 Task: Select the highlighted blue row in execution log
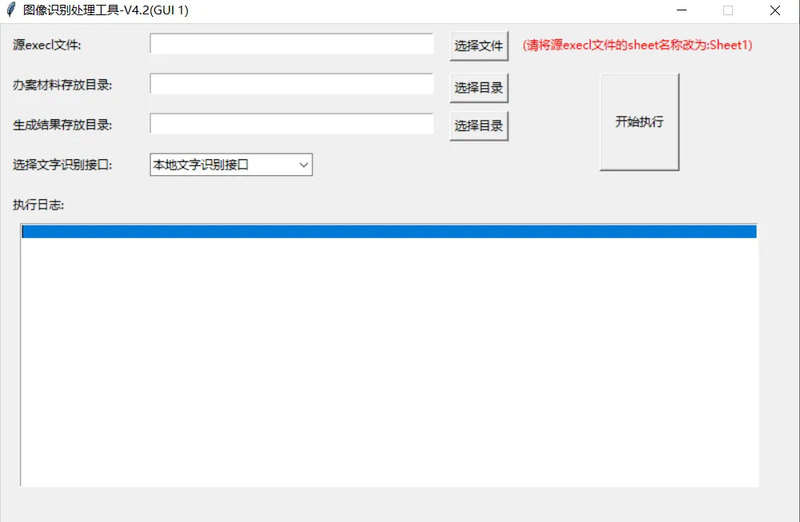pyautogui.click(x=389, y=232)
